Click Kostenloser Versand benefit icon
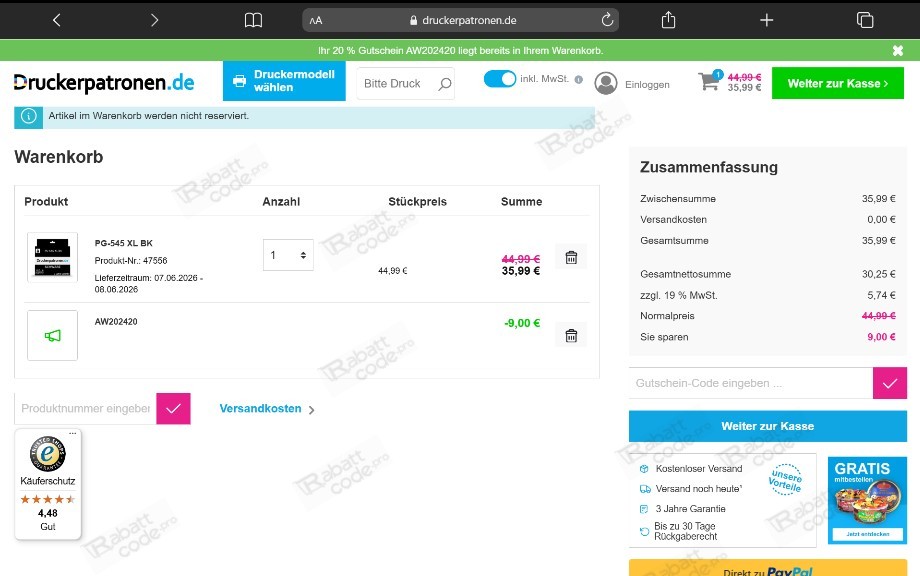 pos(644,469)
